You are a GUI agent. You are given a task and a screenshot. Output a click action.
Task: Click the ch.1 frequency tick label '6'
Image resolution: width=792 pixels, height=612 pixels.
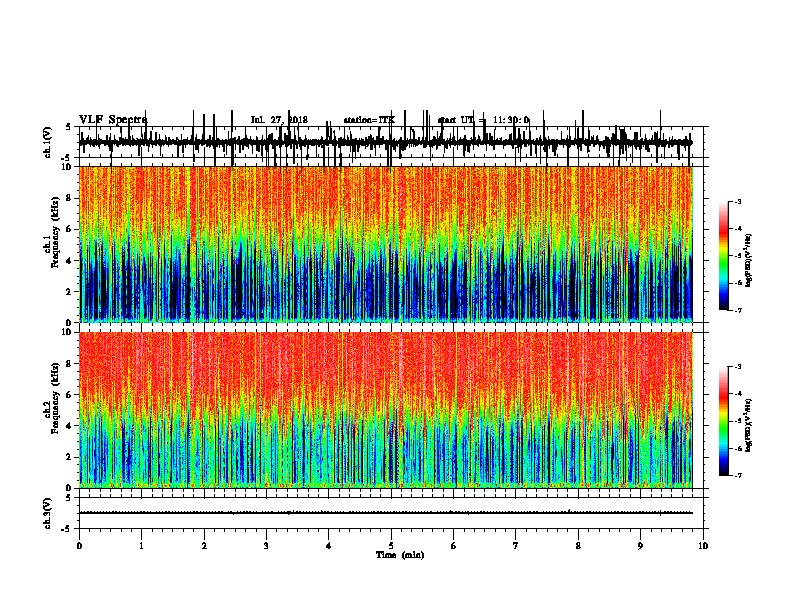[x=70, y=229]
